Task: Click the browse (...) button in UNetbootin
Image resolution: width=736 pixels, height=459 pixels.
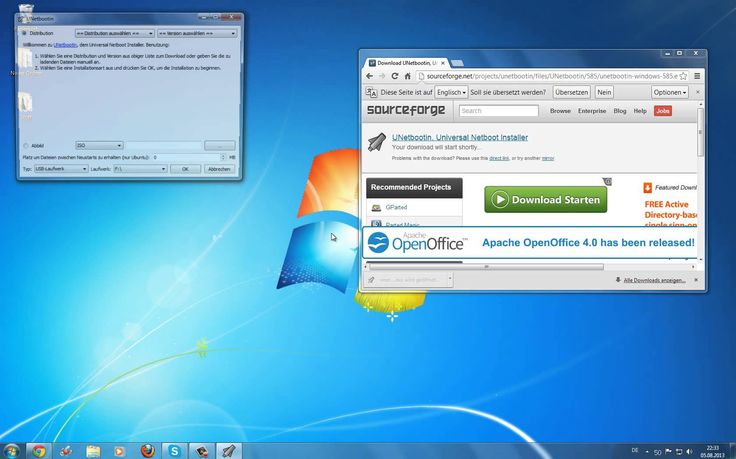Action: (220, 145)
